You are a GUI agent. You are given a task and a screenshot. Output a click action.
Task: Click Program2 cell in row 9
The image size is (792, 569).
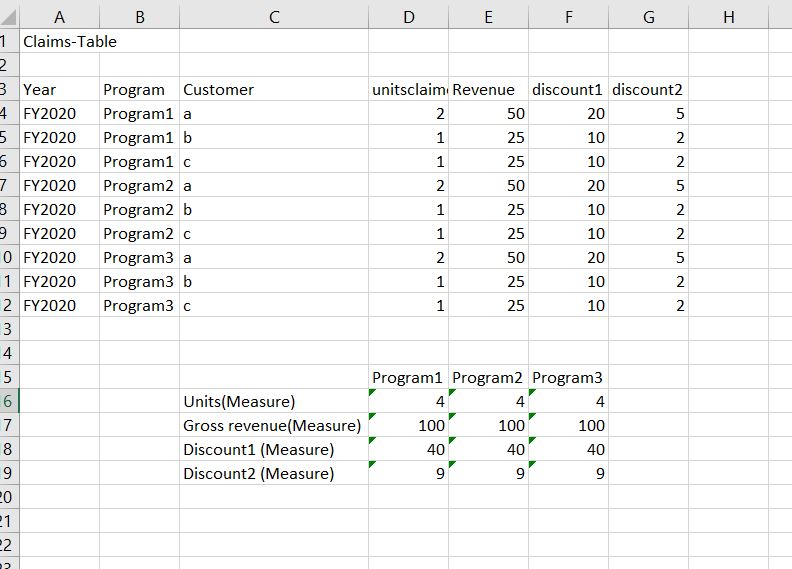point(140,233)
